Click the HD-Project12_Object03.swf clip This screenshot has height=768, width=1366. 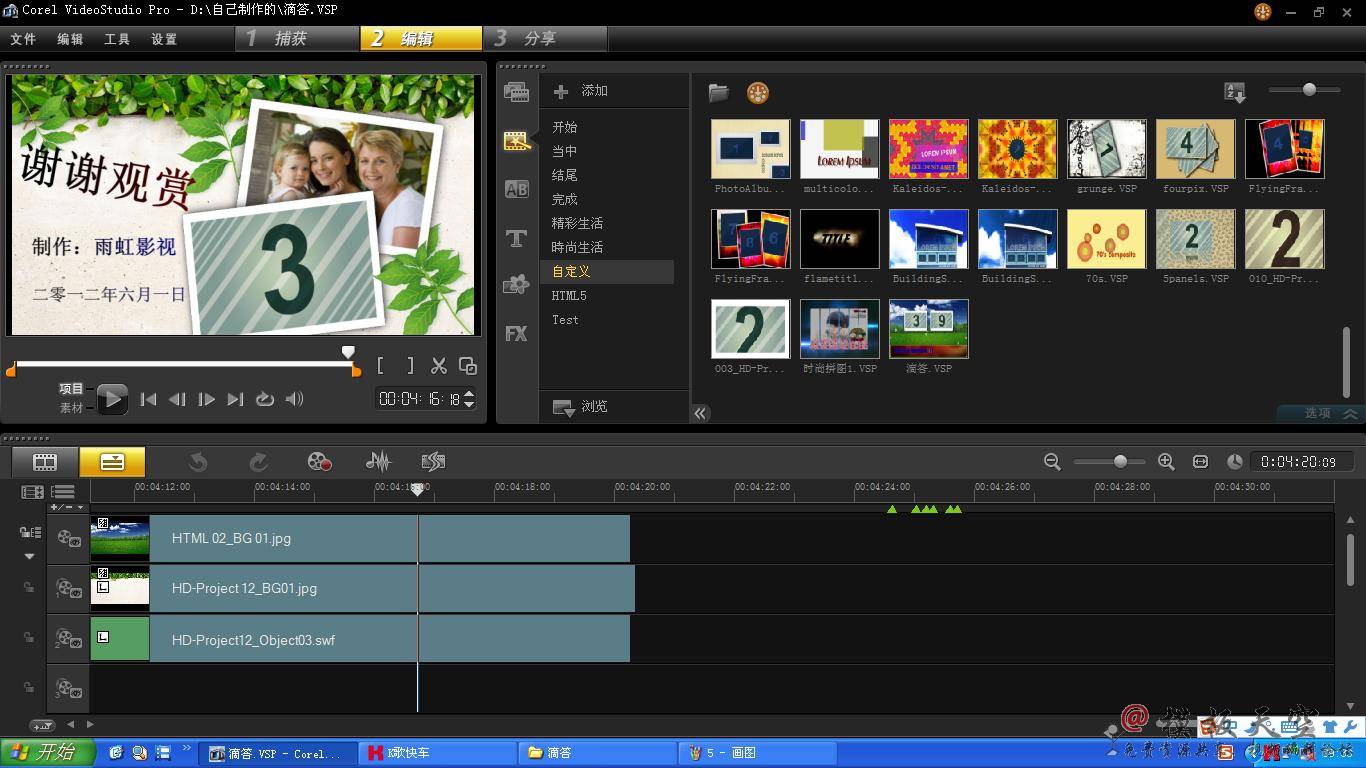pyautogui.click(x=360, y=639)
